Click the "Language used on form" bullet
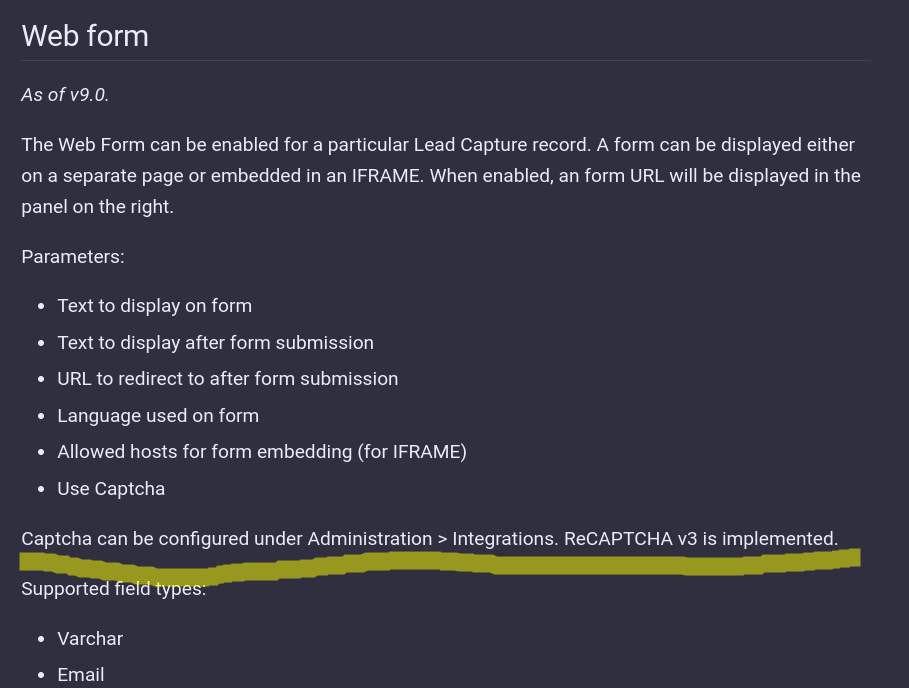Viewport: 909px width, 688px height. 158,416
